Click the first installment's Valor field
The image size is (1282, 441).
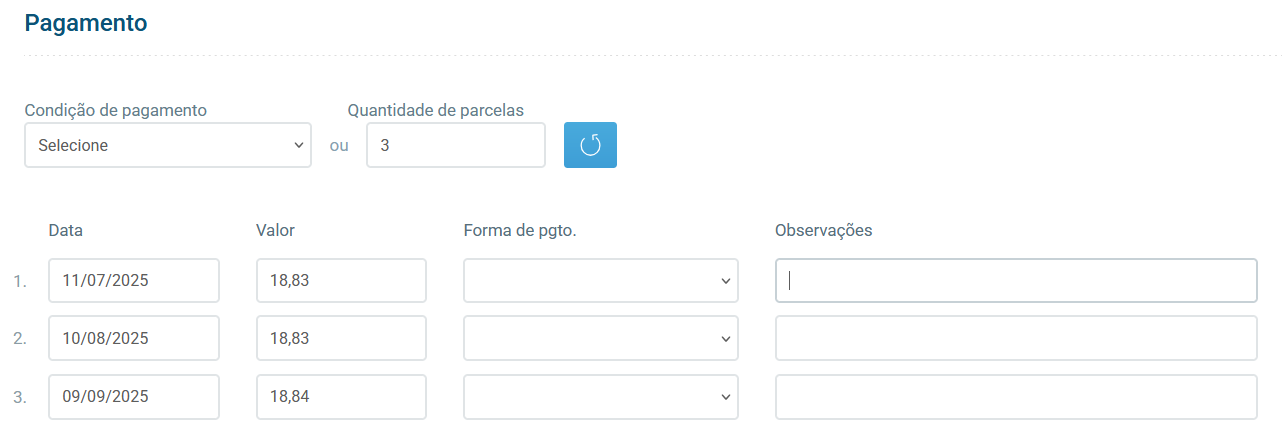point(341,280)
